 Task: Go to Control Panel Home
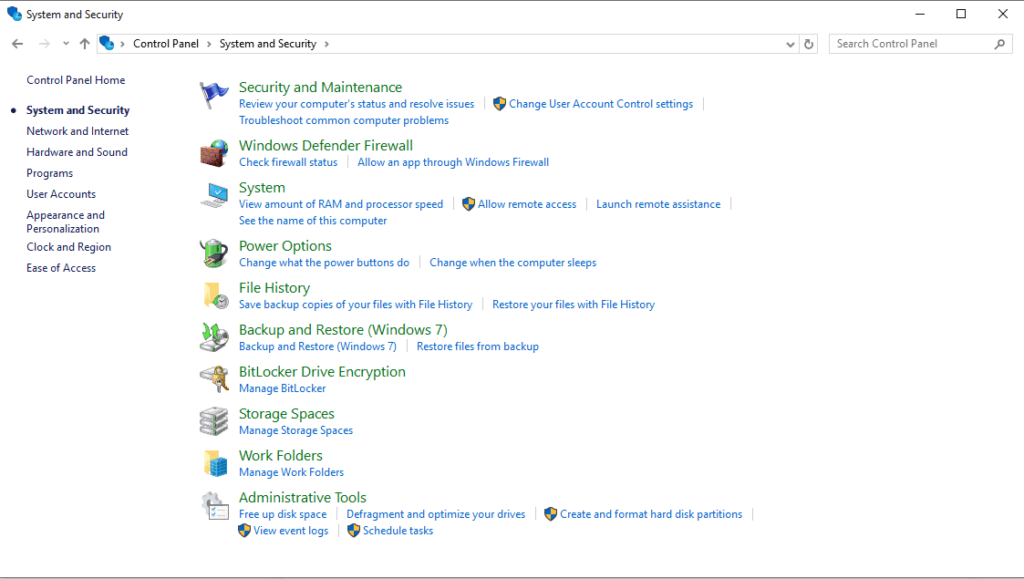pyautogui.click(x=76, y=80)
